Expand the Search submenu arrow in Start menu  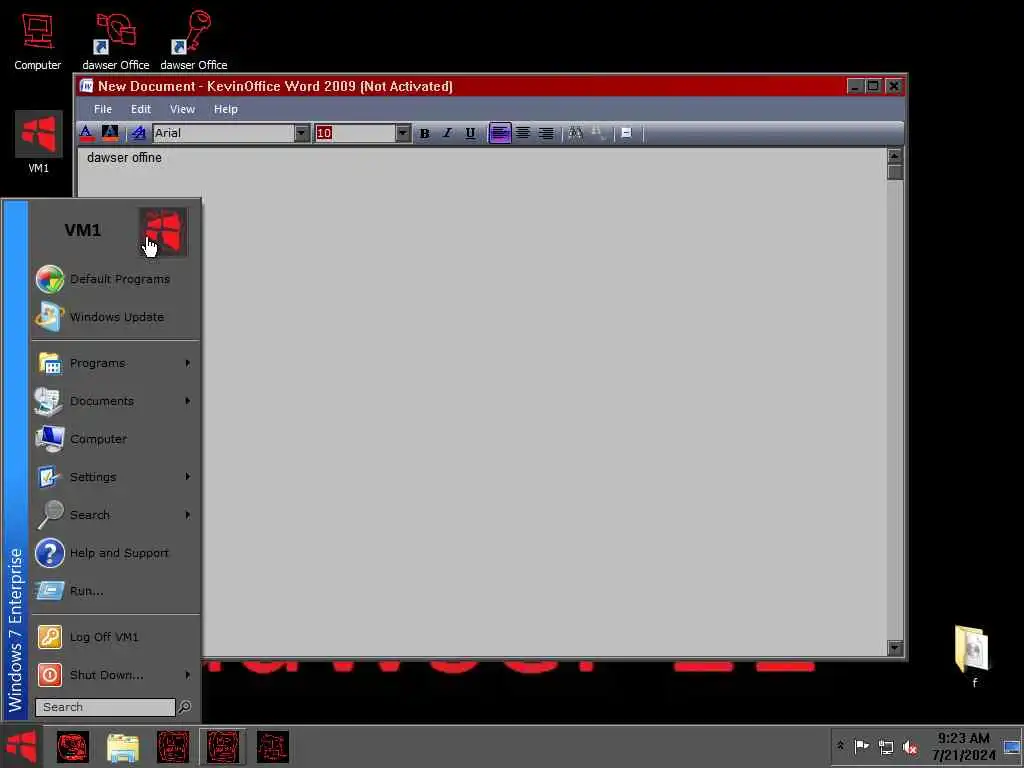pos(187,515)
